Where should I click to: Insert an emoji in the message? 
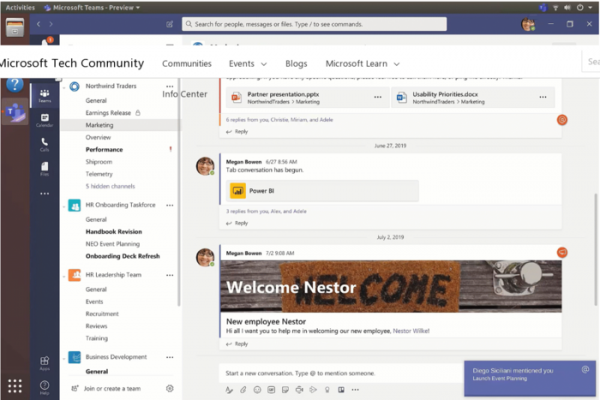[x=257, y=388]
